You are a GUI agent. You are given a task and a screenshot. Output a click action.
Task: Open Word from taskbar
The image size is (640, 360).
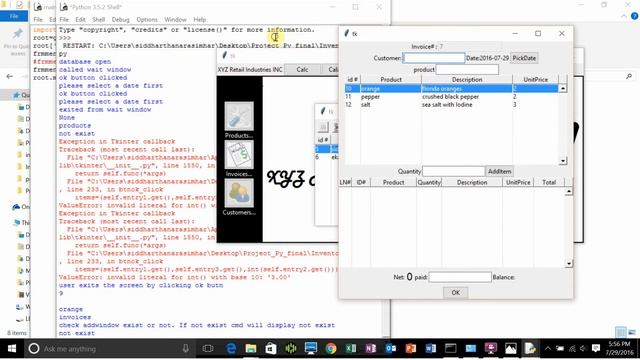pyautogui.click(x=431, y=349)
